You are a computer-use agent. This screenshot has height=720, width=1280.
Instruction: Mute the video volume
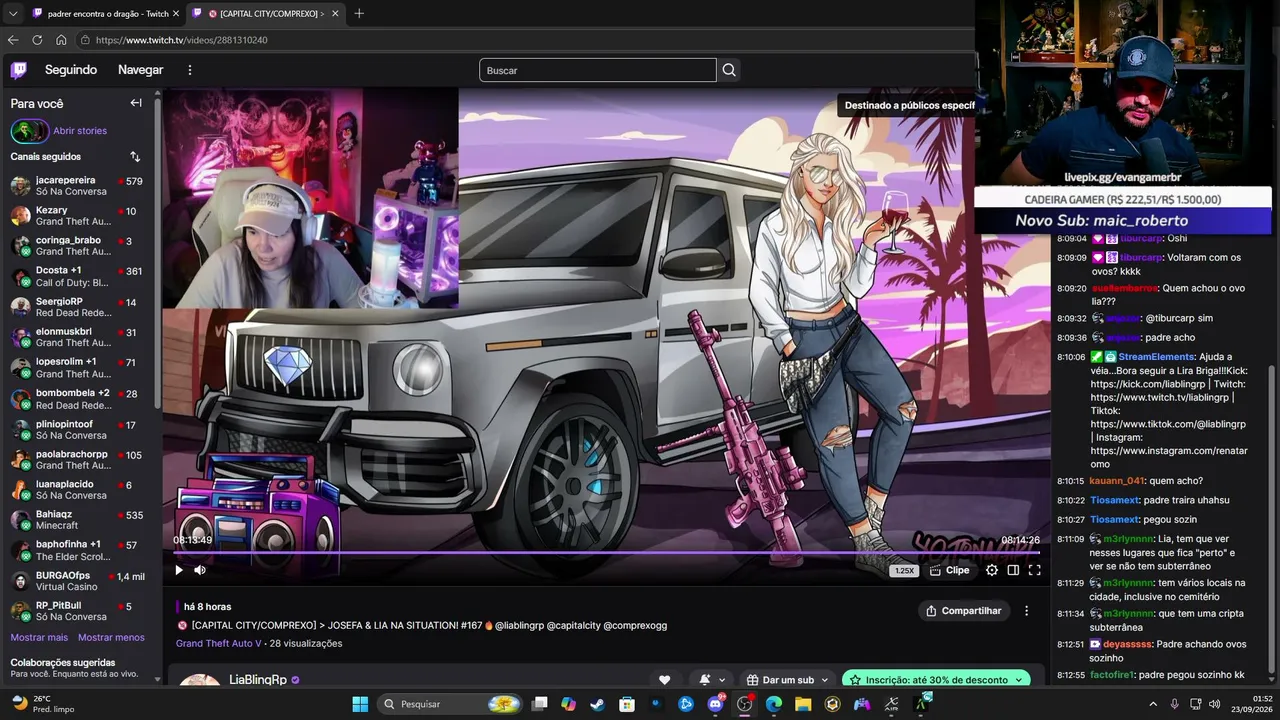(200, 570)
